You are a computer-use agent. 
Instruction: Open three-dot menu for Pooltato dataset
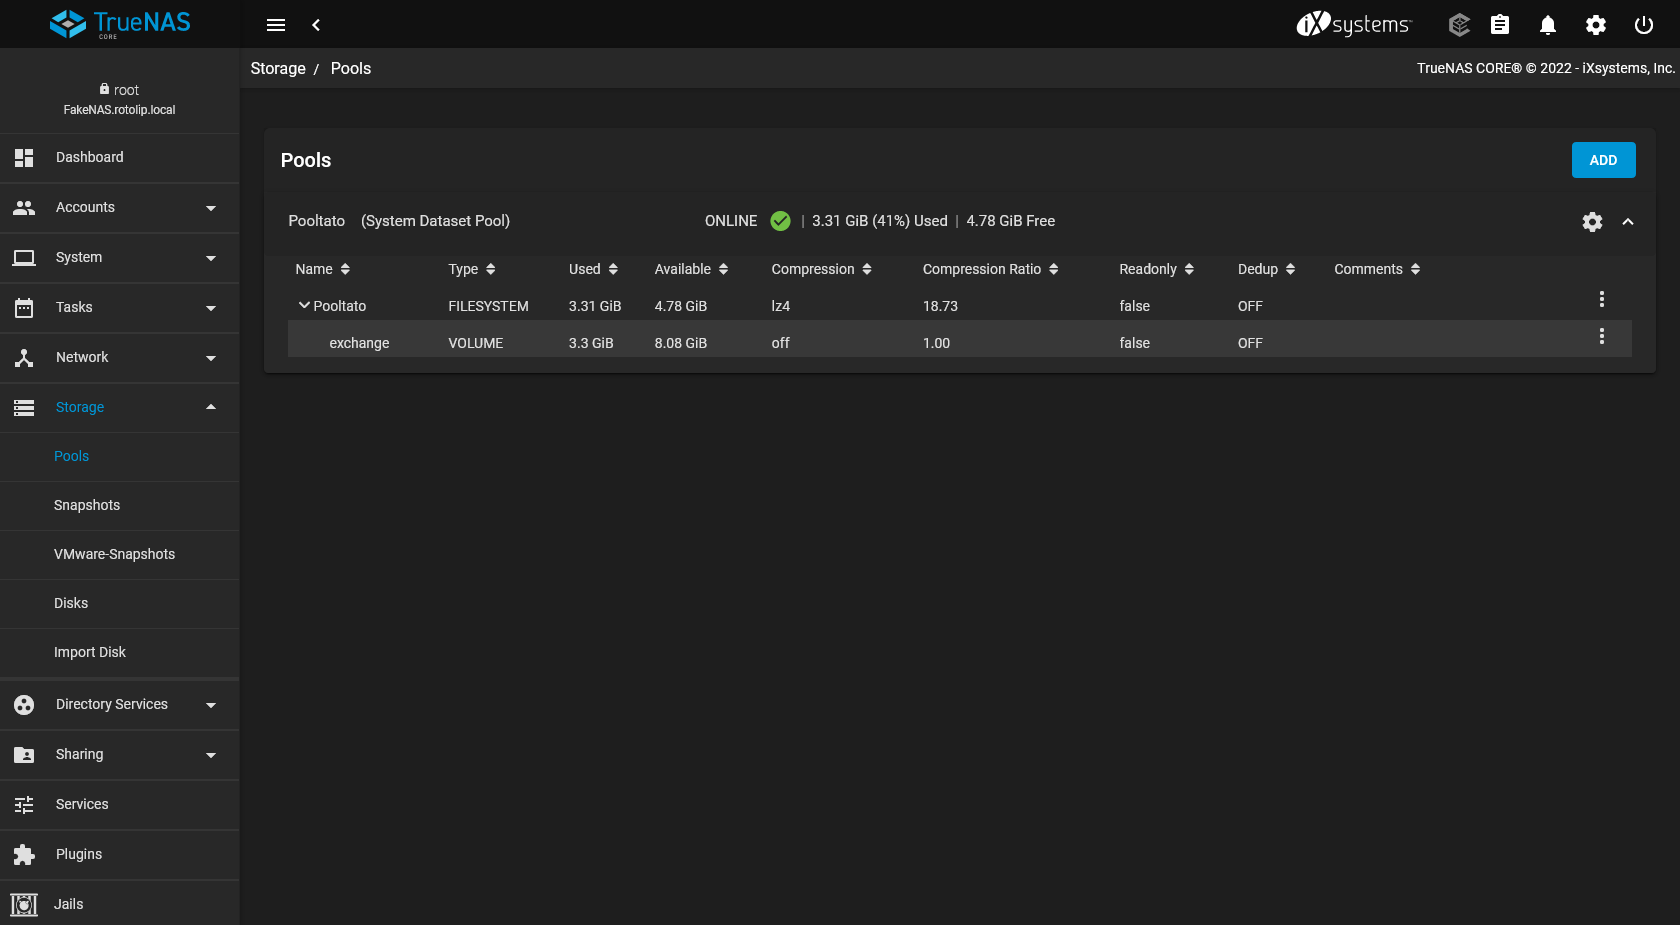pyautogui.click(x=1601, y=299)
